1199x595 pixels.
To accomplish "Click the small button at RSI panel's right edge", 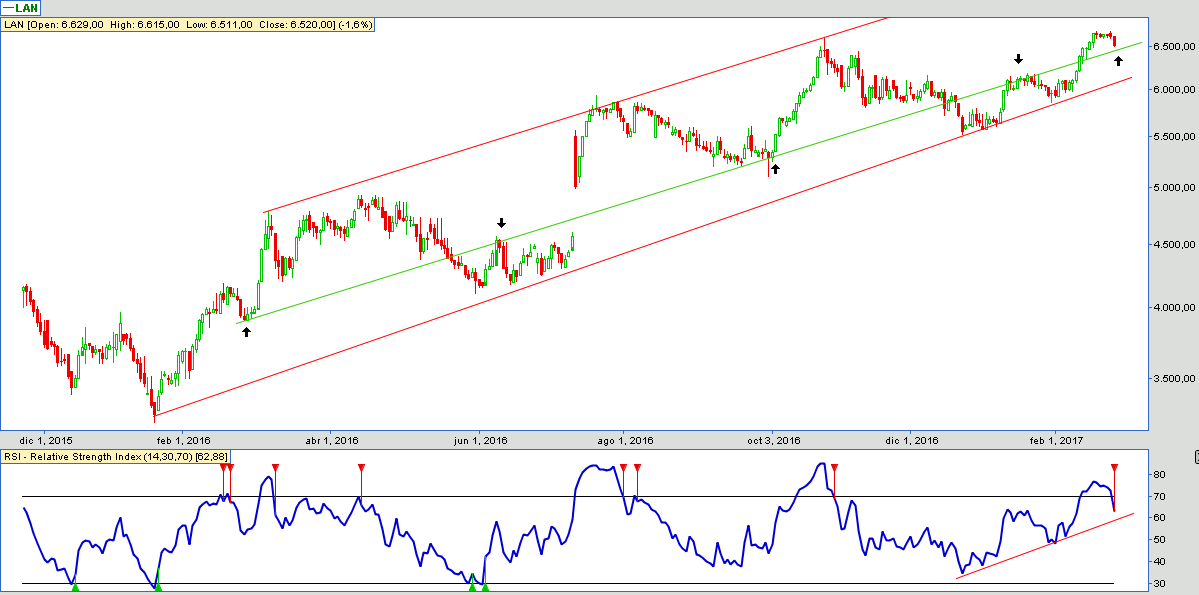I will point(1196,457).
